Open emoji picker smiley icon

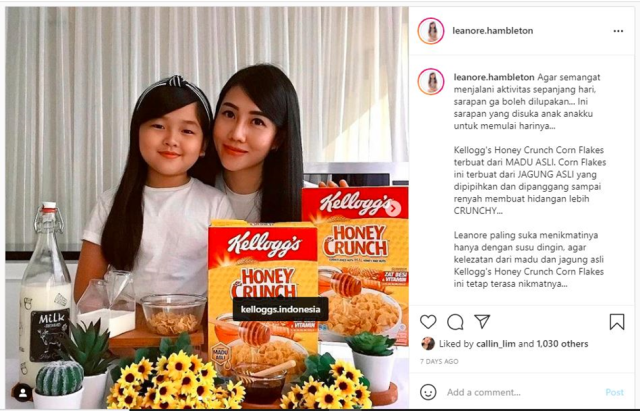pyautogui.click(x=428, y=392)
